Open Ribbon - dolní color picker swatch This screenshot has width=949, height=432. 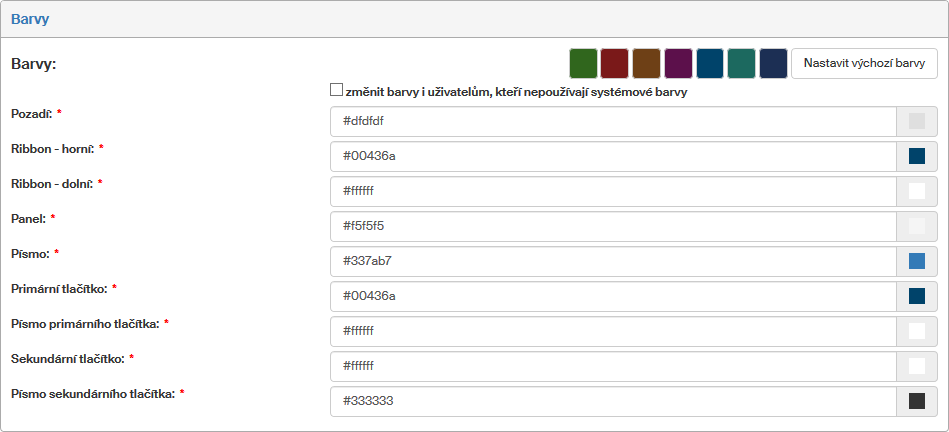916,191
